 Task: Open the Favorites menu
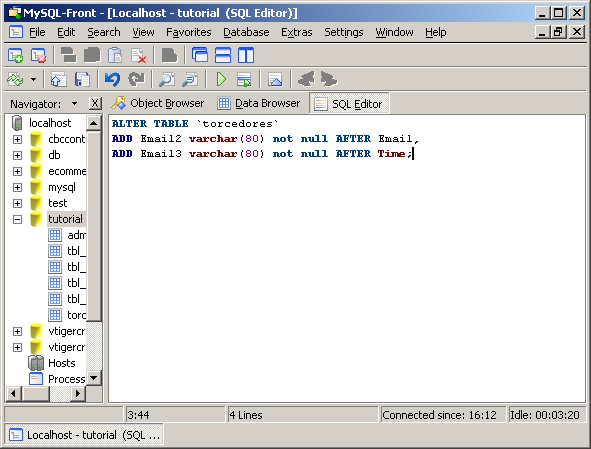click(x=188, y=32)
